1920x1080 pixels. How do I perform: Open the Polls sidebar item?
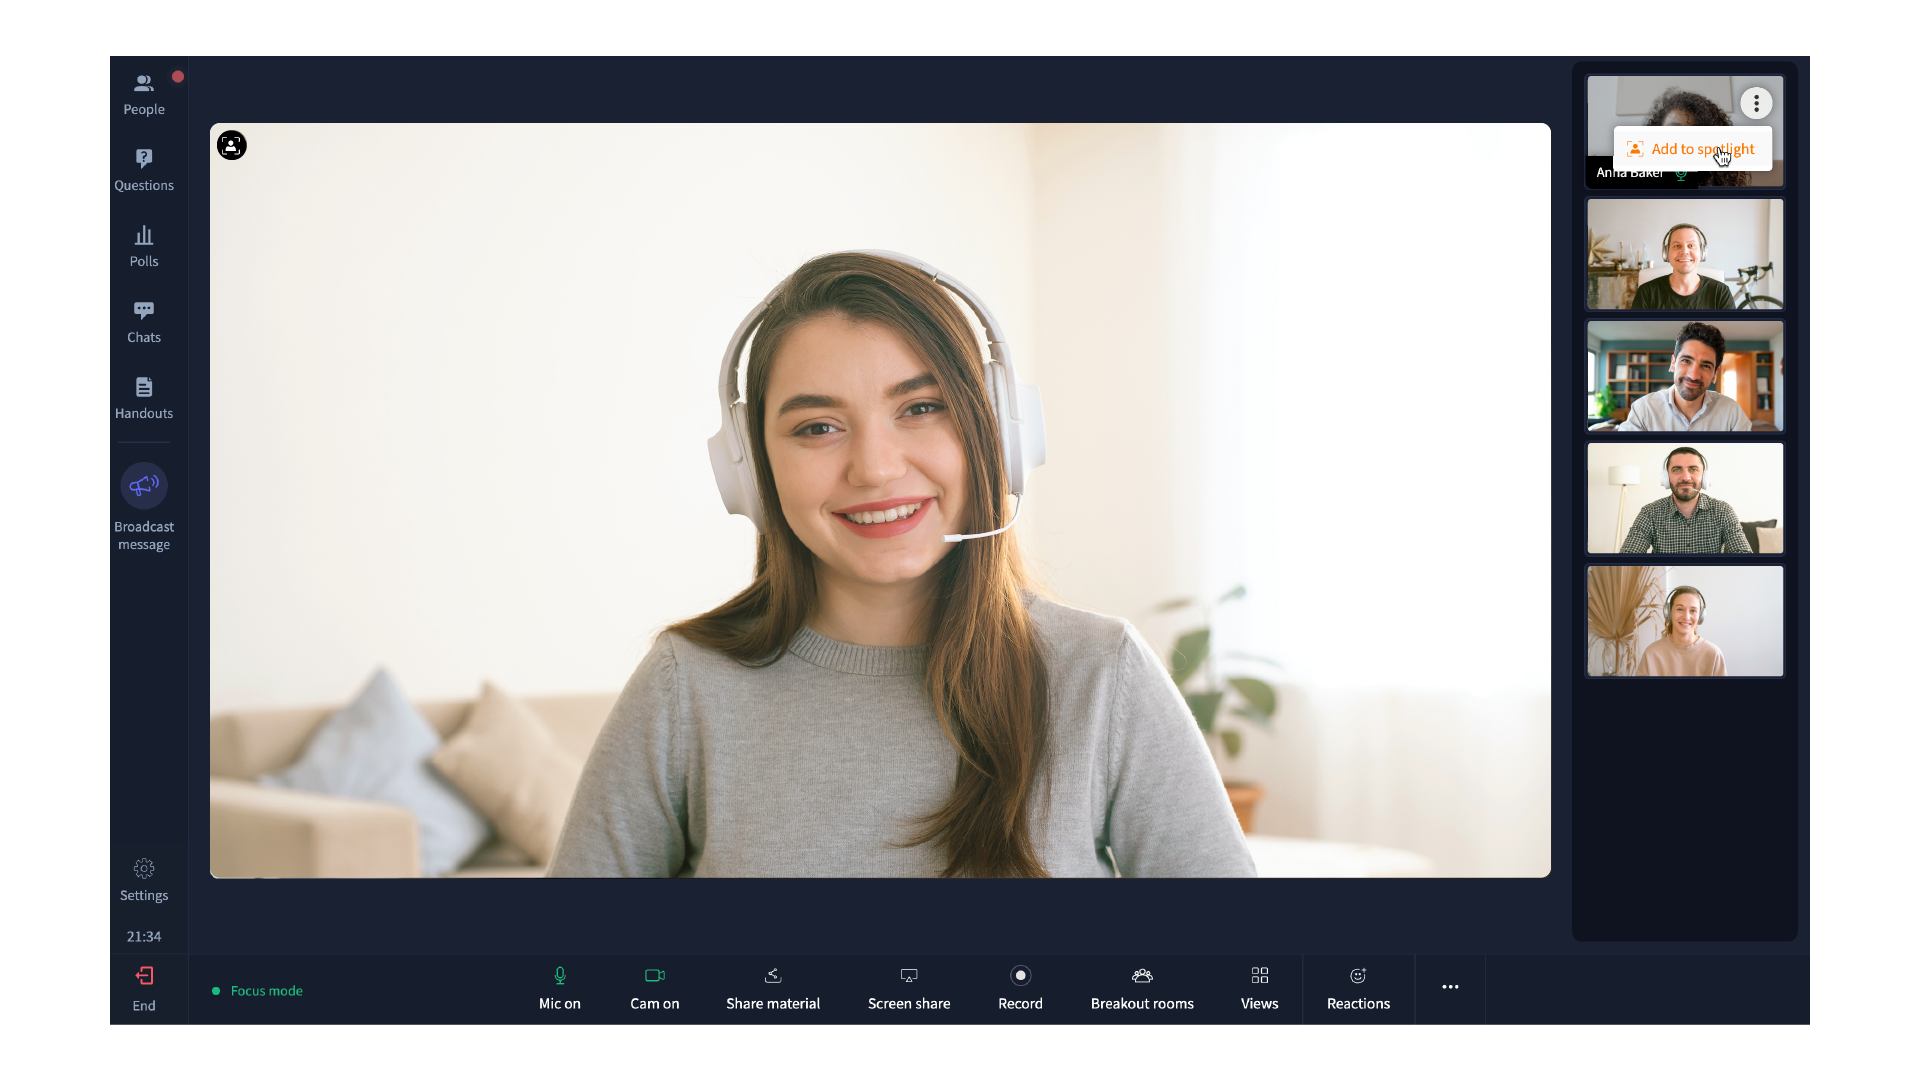click(x=144, y=246)
